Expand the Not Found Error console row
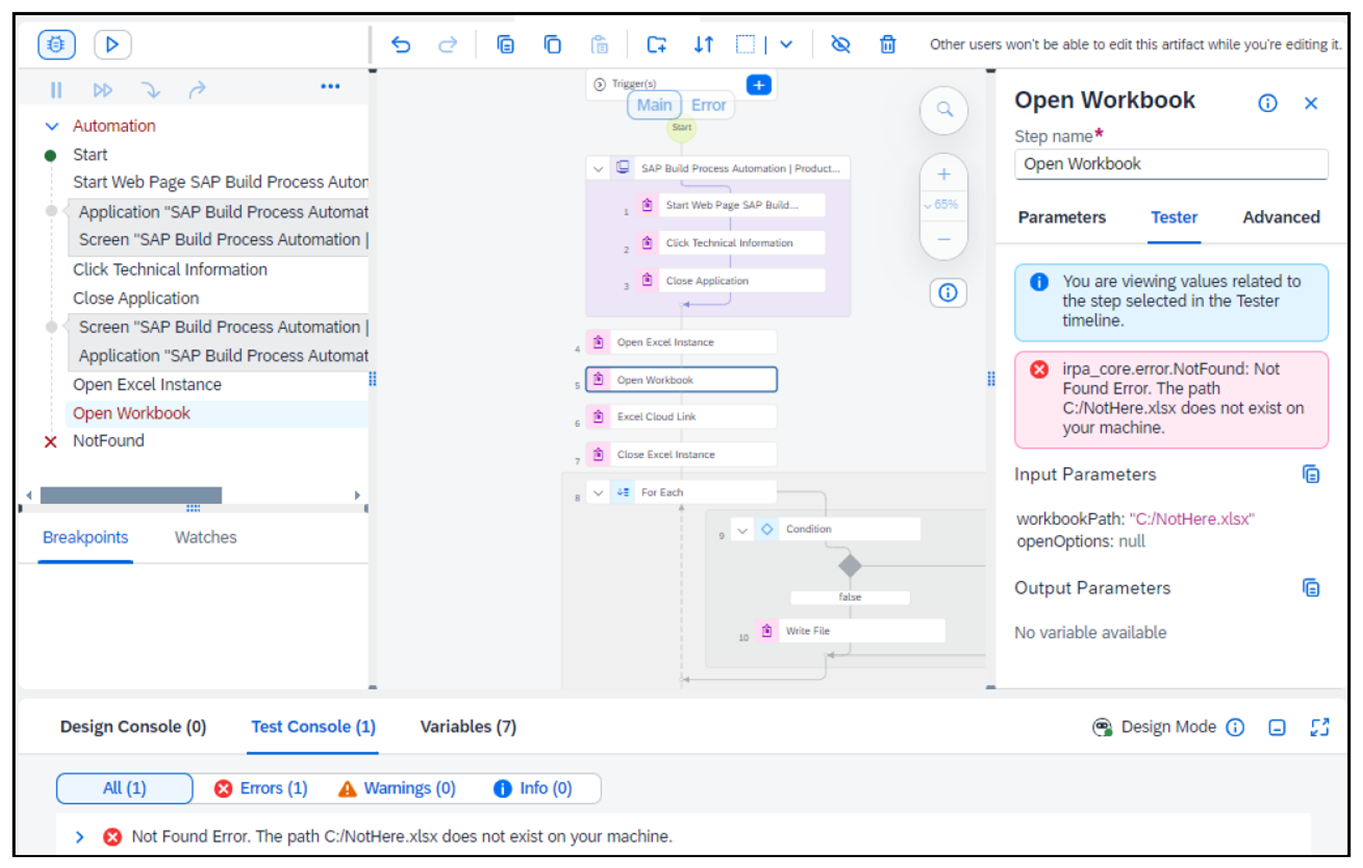Screen dimensions: 1363x868 coord(80,837)
